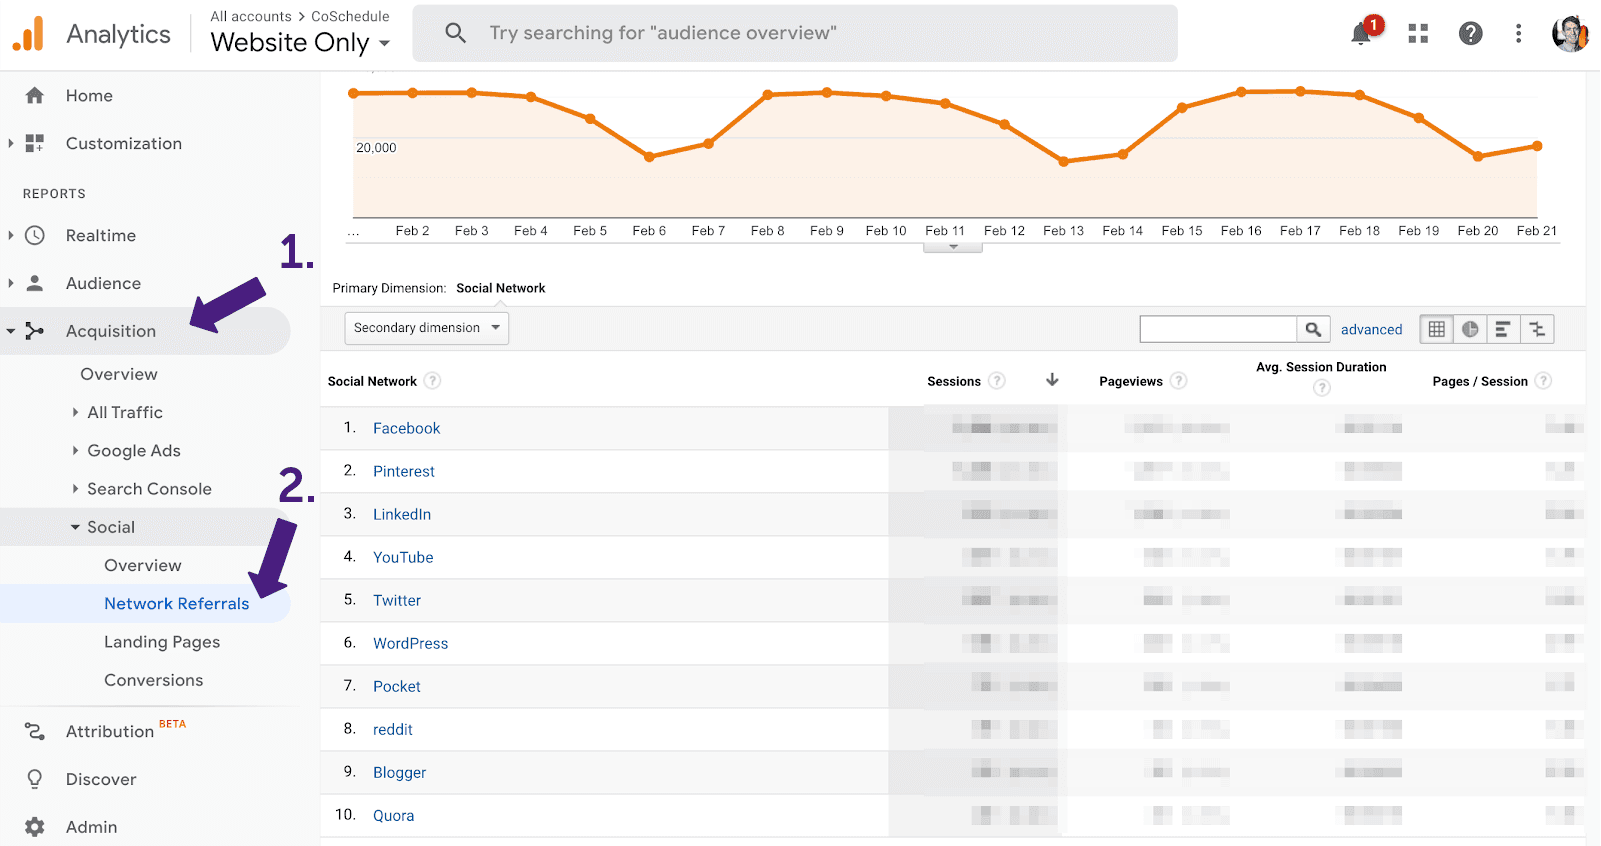The height and width of the screenshot is (846, 1601).
Task: Expand the Google Ads submenu
Action: [75, 451]
